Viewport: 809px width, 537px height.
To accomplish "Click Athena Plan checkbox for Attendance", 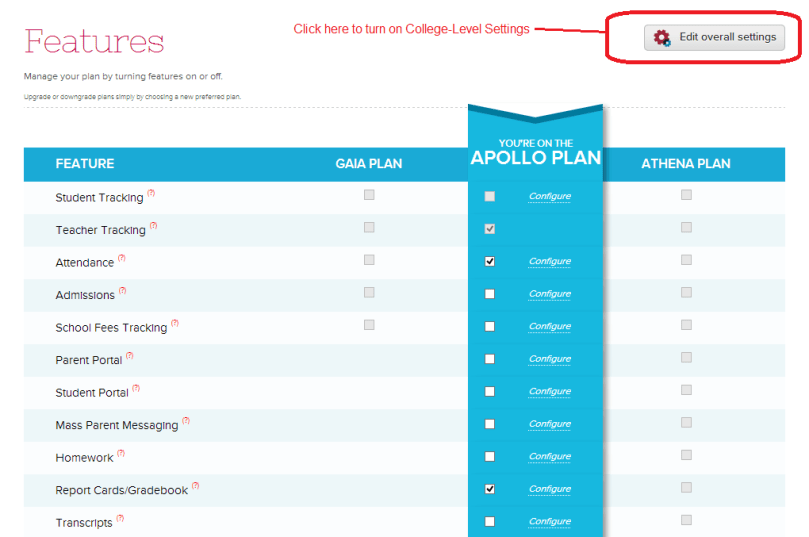I will click(686, 259).
